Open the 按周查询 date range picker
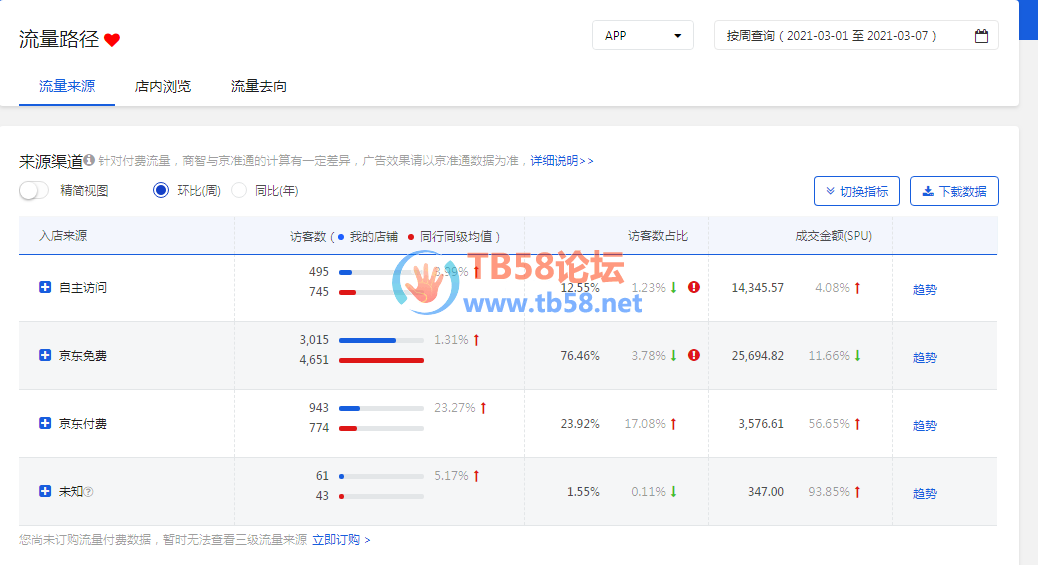Screen dimensions: 1038x565 856,36
